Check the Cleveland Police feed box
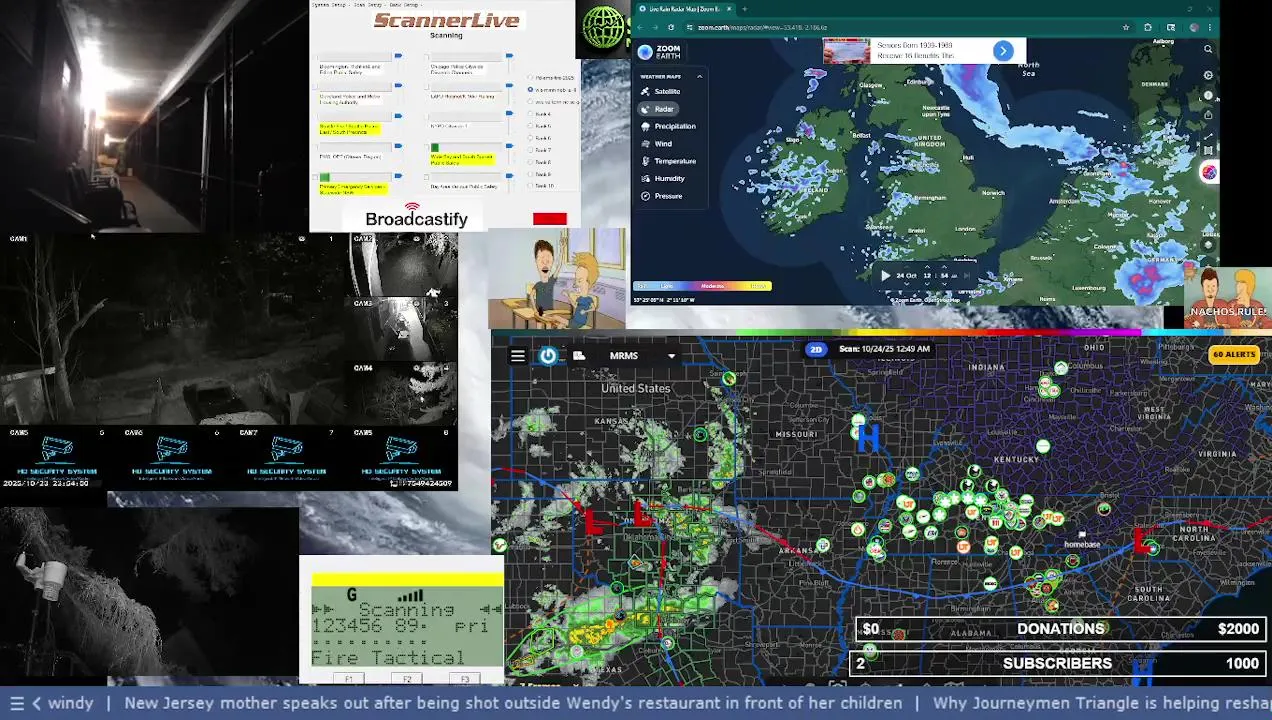The width and height of the screenshot is (1272, 720). pos(315,86)
